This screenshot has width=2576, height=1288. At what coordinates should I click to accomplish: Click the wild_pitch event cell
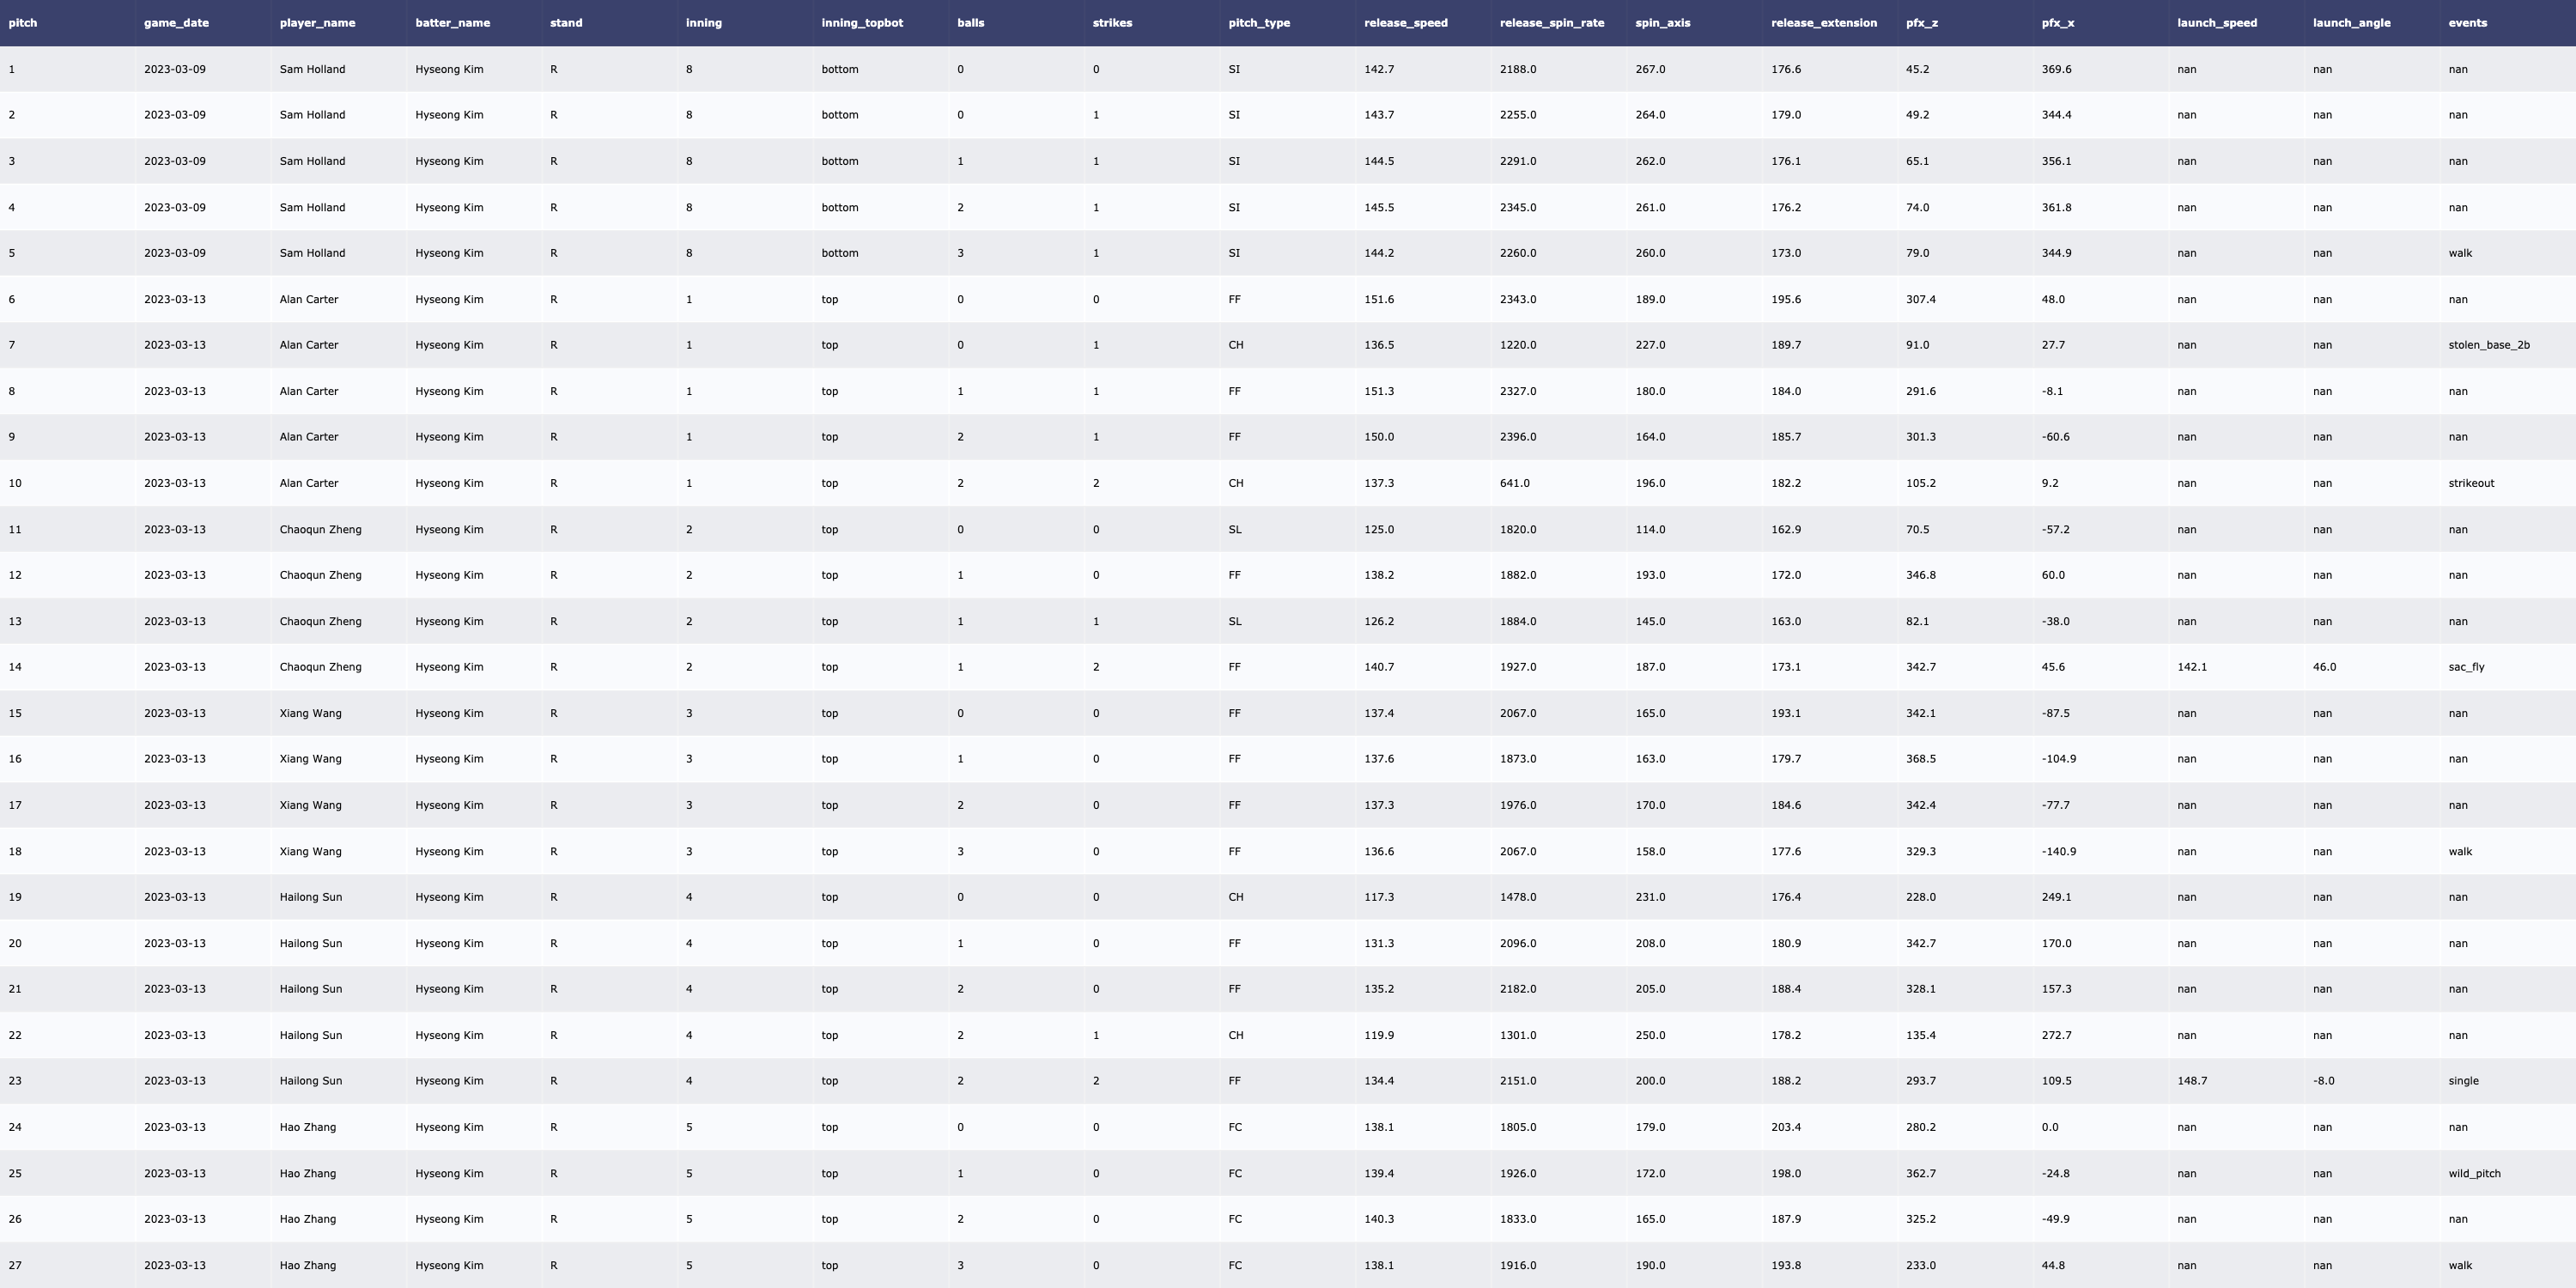[2474, 1173]
